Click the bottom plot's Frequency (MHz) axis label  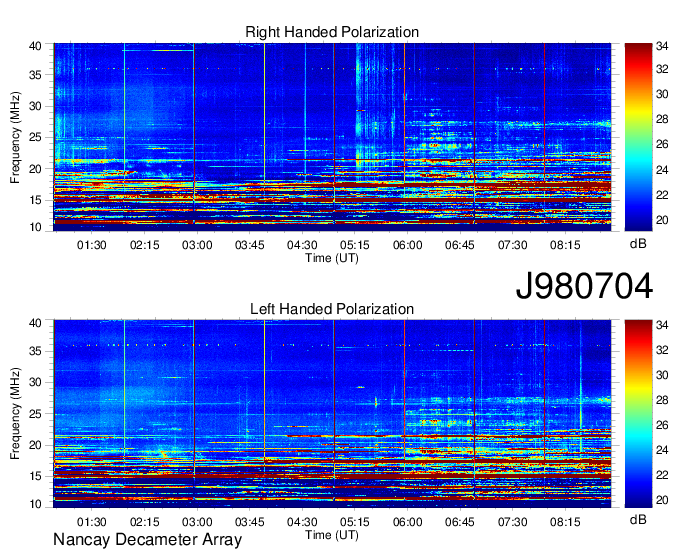click(15, 414)
